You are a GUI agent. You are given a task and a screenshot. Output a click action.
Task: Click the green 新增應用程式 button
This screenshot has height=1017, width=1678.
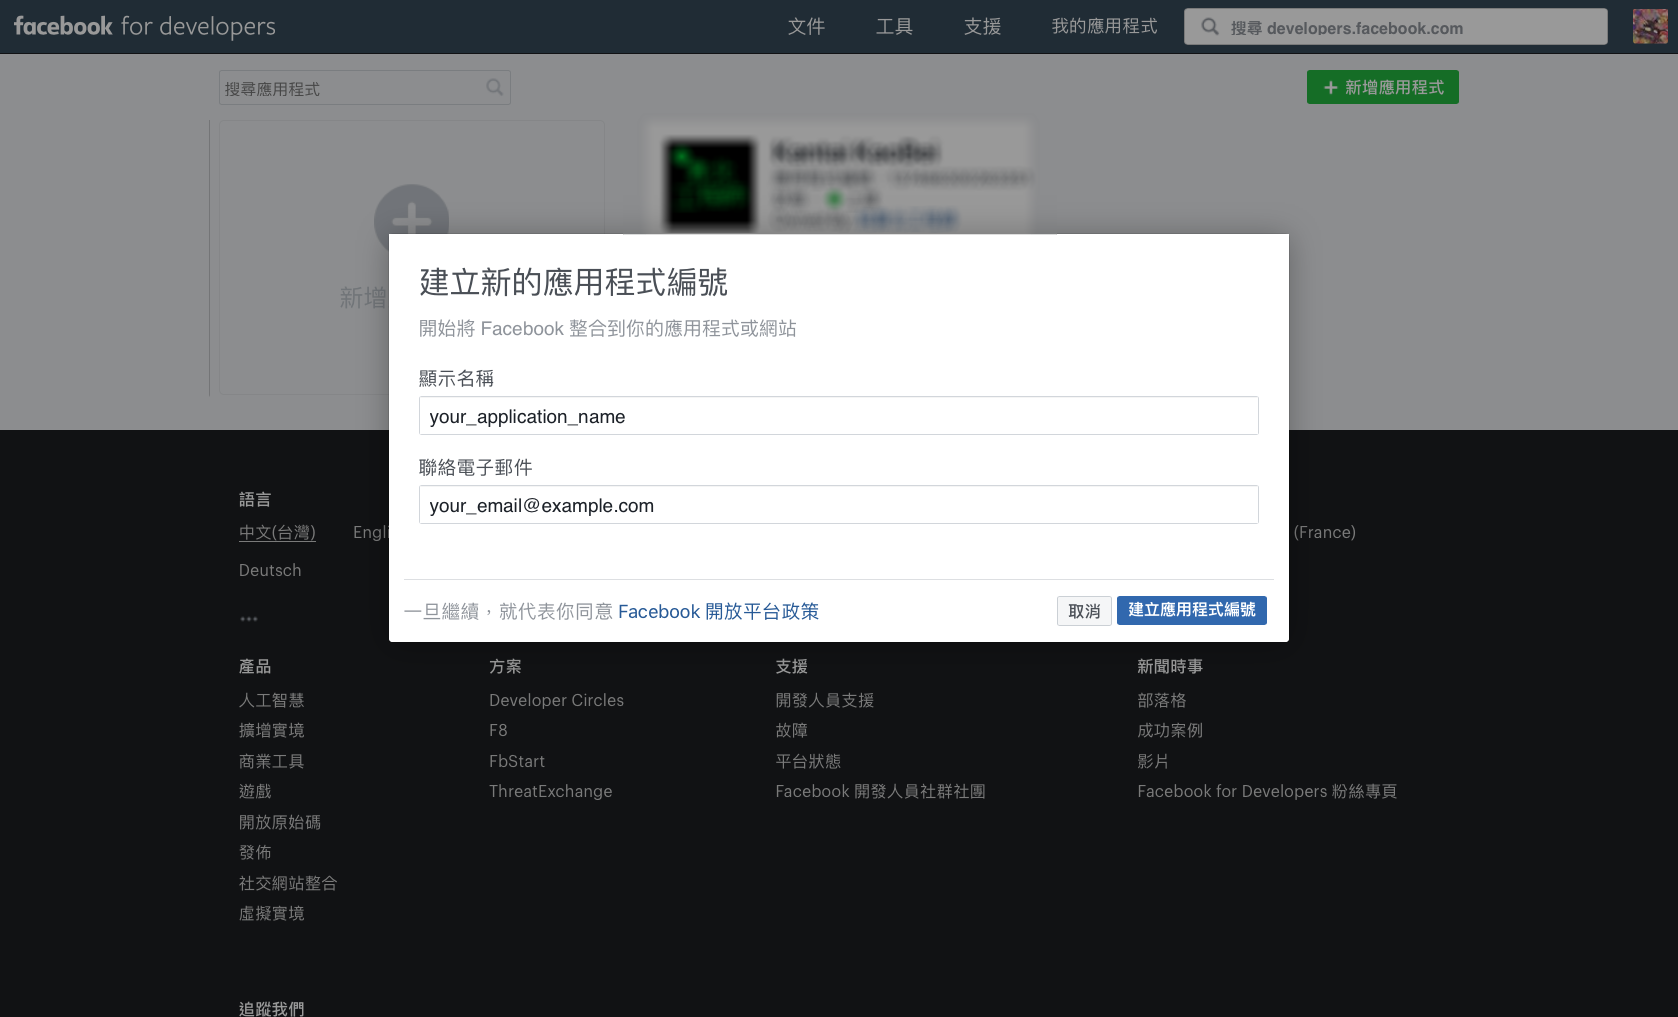1382,87
